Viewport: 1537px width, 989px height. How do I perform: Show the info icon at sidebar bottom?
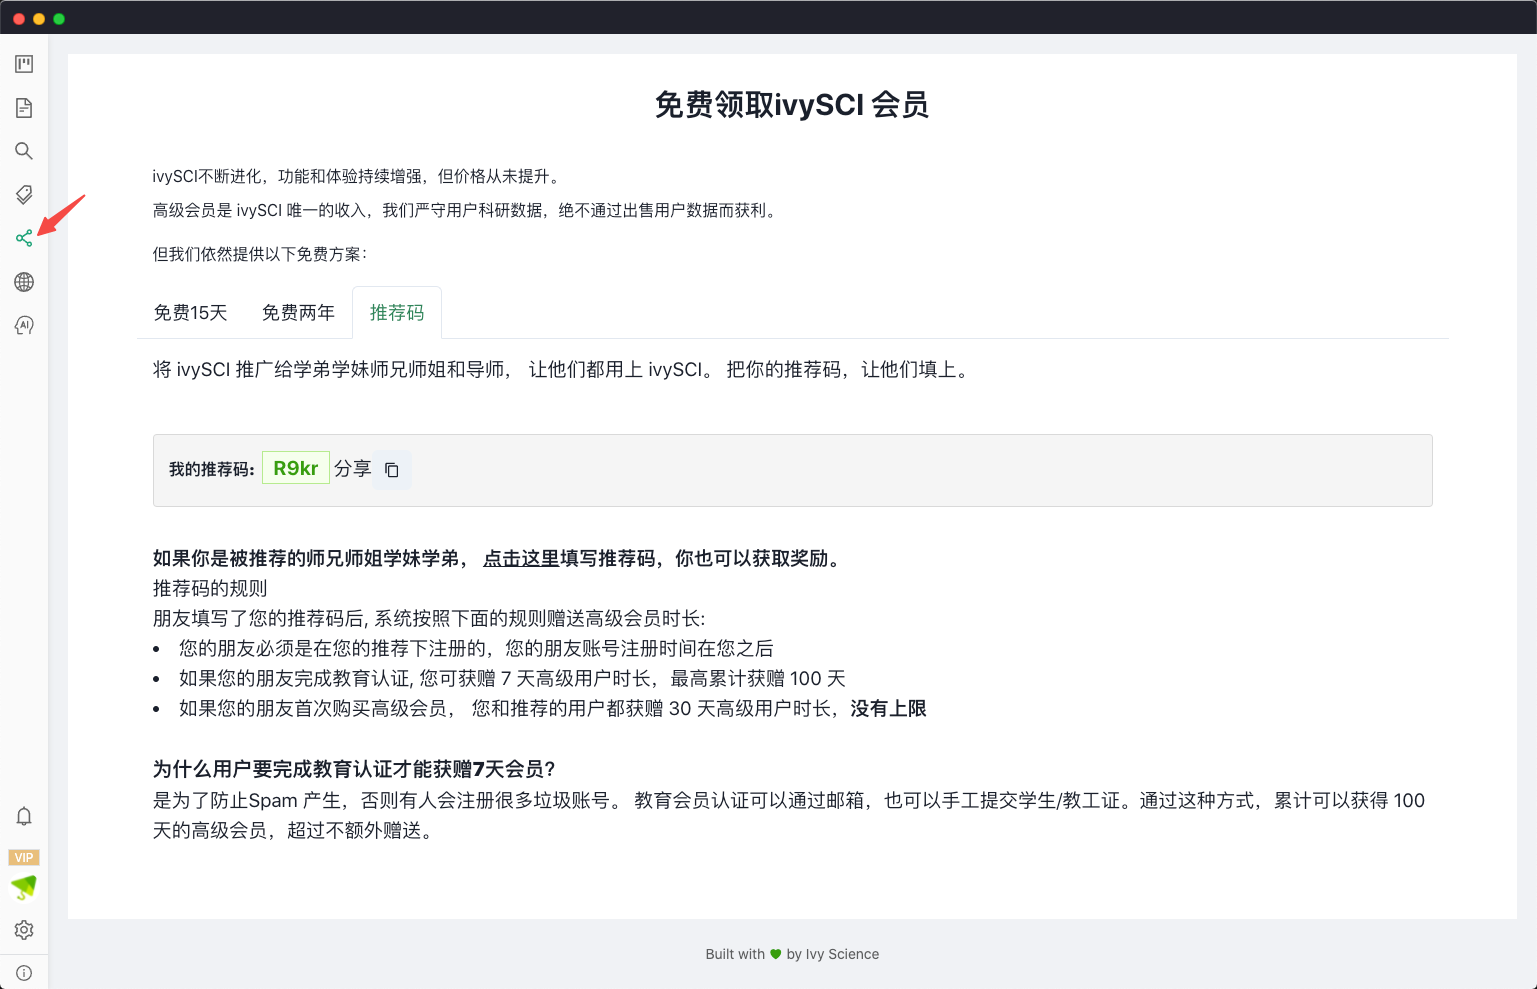click(24, 973)
